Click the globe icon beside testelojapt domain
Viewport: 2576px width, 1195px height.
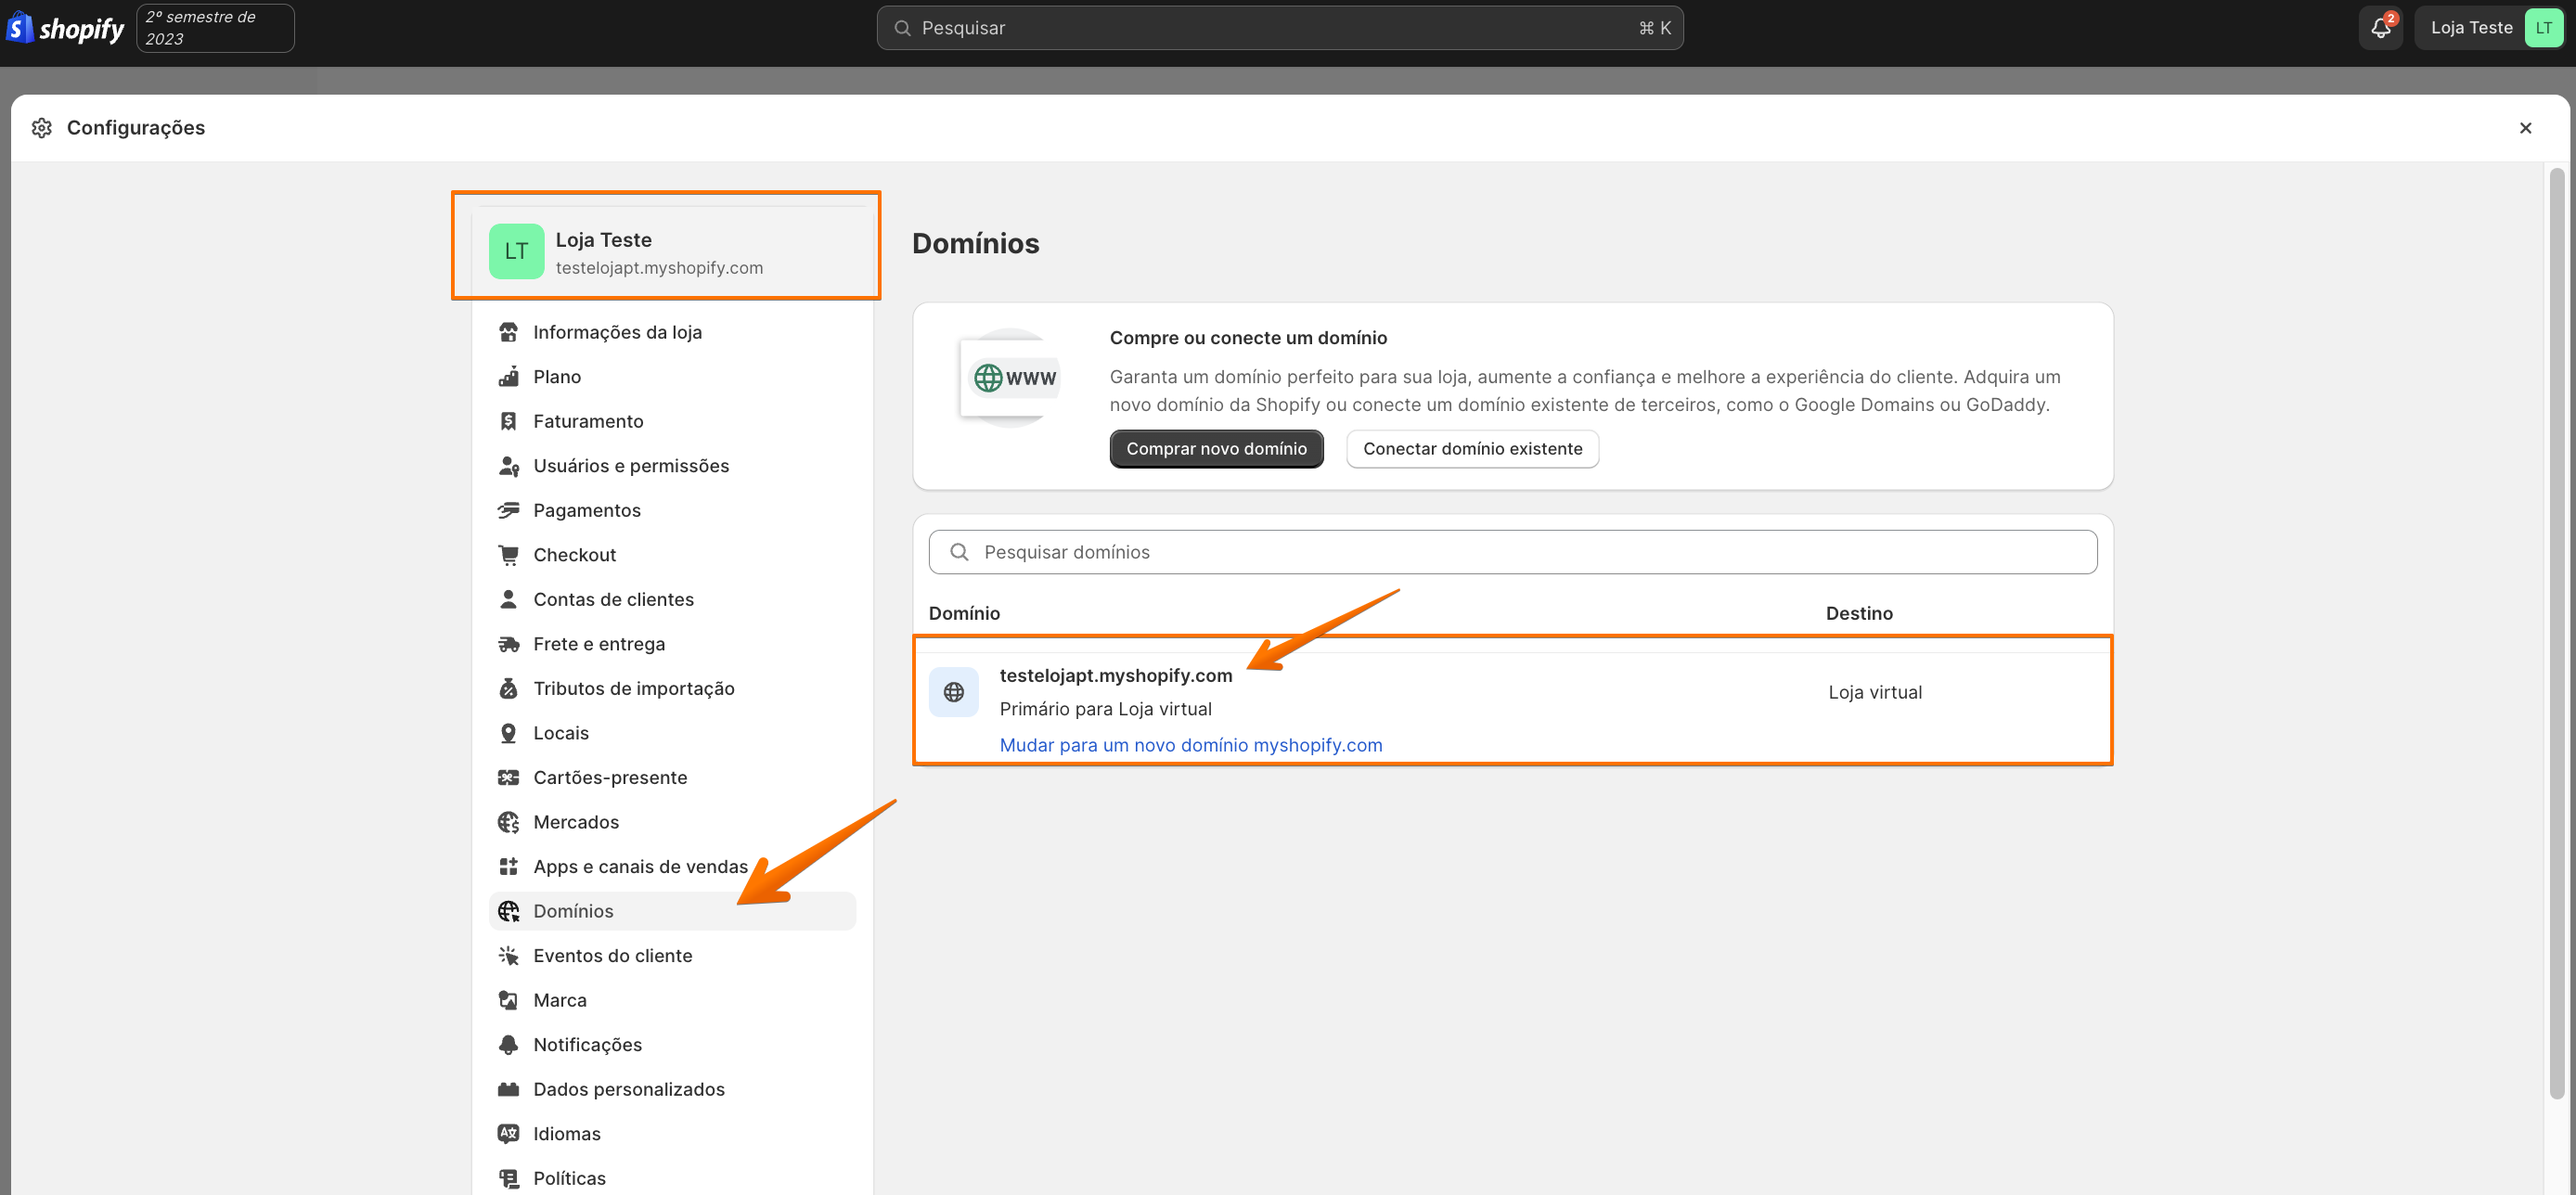click(953, 692)
